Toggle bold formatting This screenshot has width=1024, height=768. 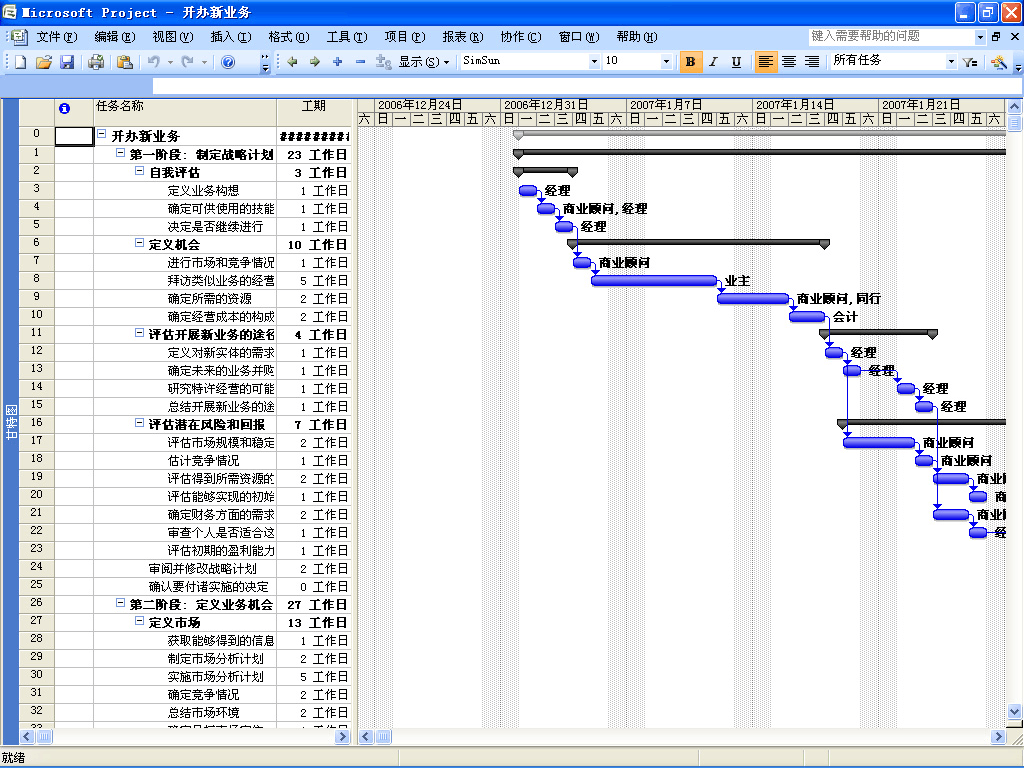point(689,62)
